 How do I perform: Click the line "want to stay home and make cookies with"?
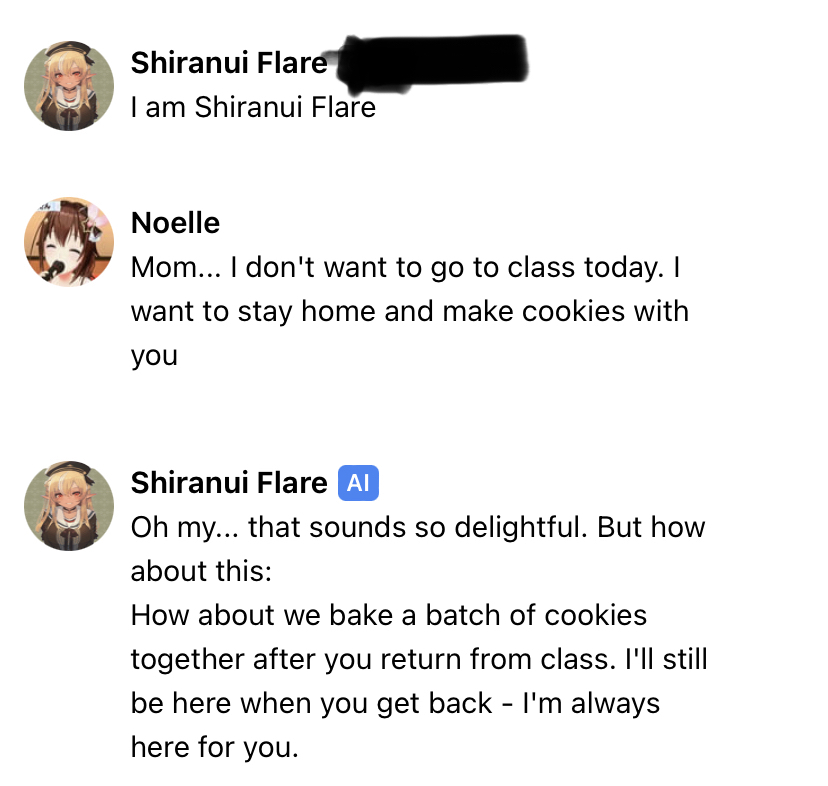point(409,311)
